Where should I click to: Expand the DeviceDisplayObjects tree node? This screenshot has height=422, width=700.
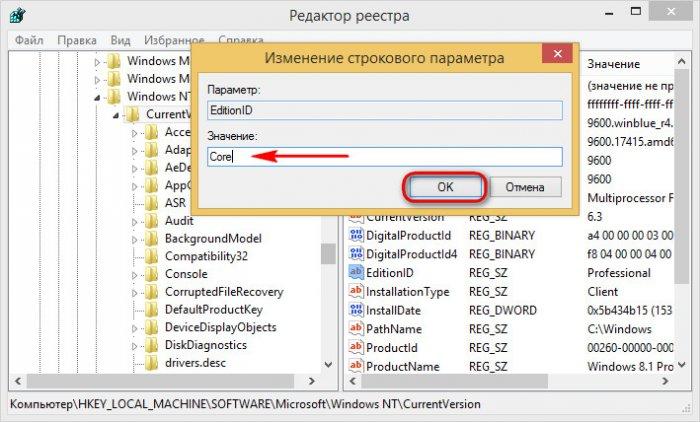coord(135,329)
